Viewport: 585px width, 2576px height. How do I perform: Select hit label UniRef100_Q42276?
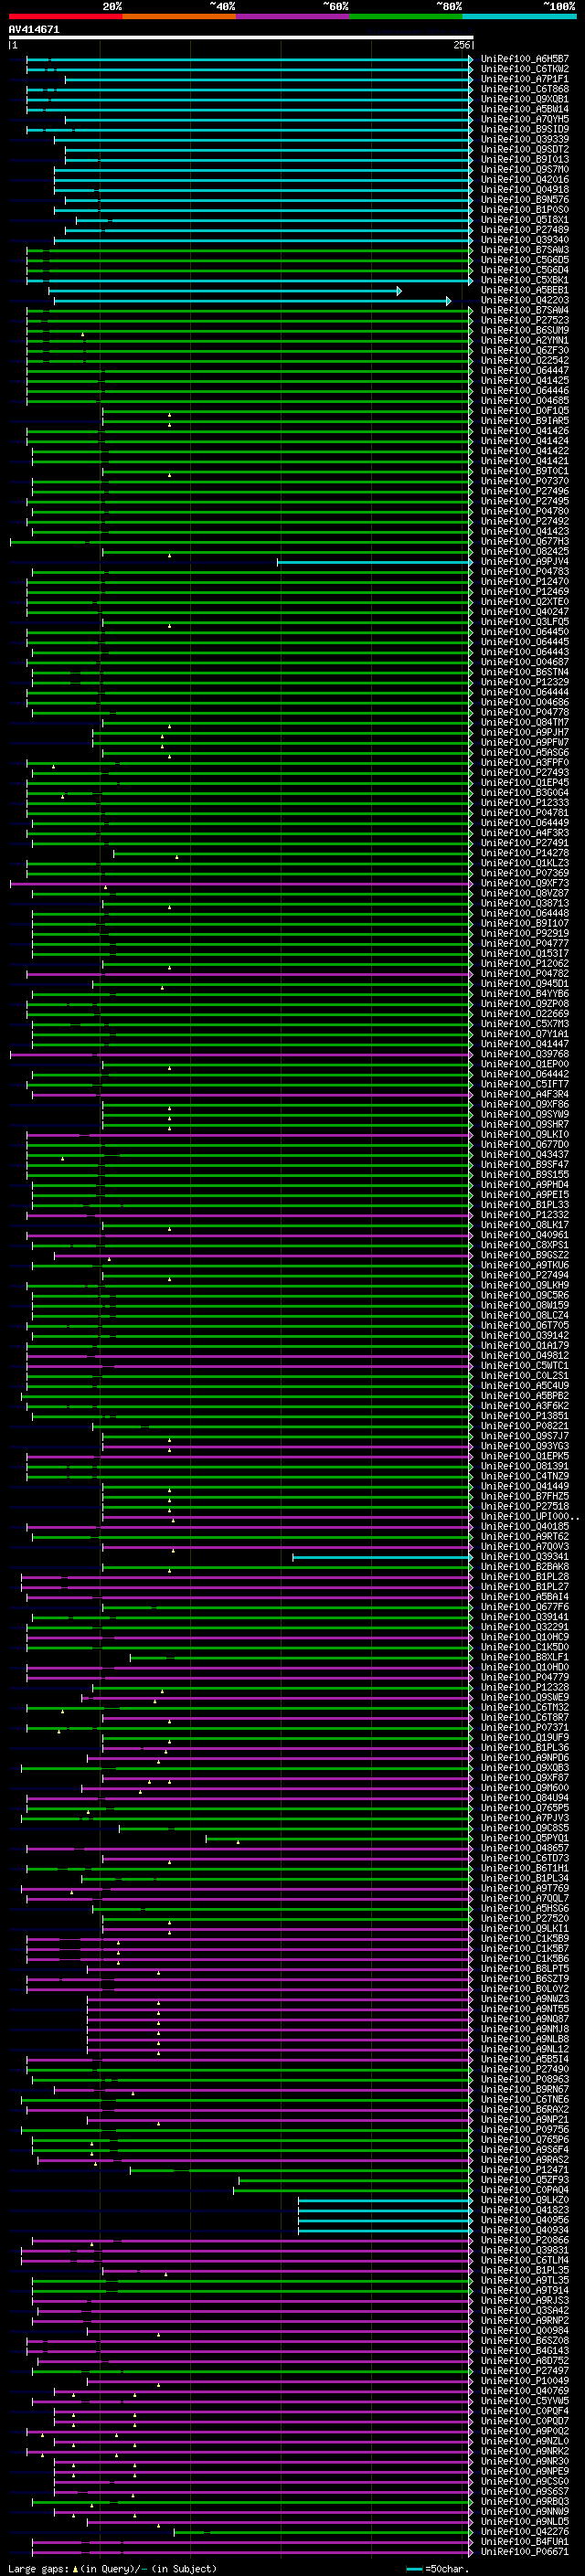[525, 2531]
